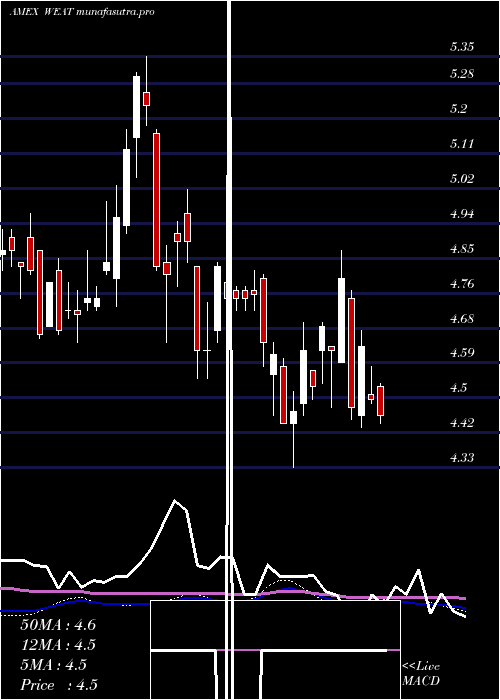Click the 4.42 price axis label
500x700 pixels.
[x=462, y=422]
